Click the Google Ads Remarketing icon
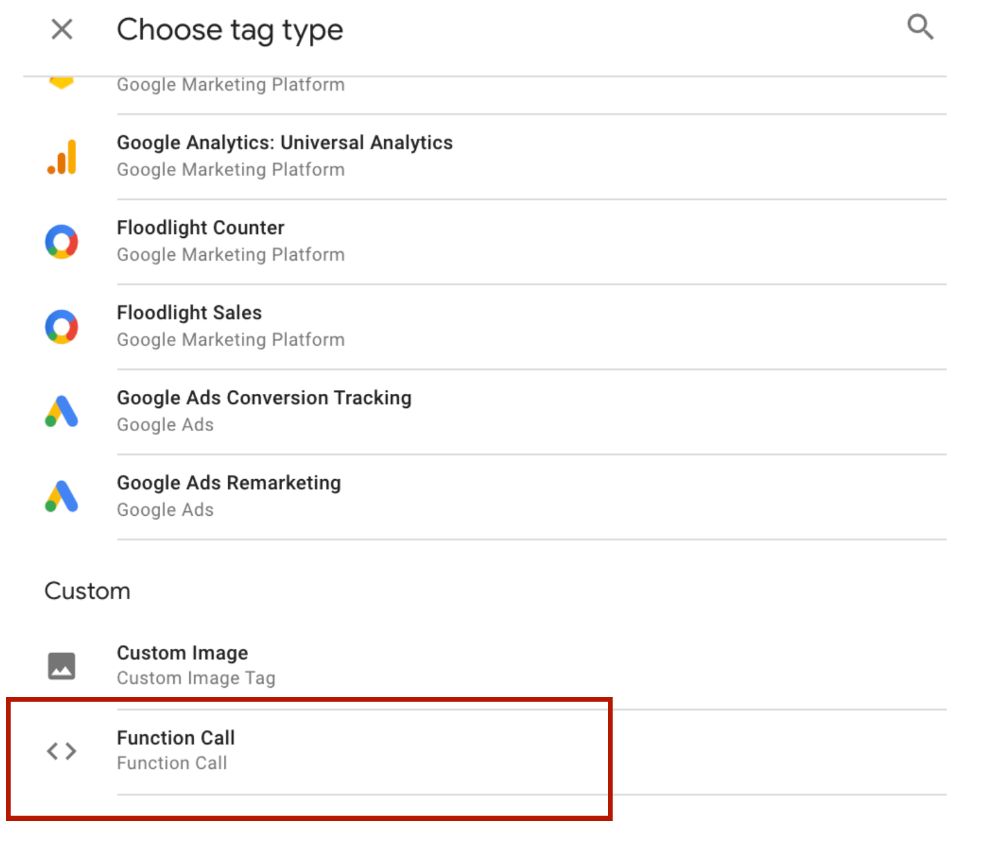 pyautogui.click(x=62, y=496)
